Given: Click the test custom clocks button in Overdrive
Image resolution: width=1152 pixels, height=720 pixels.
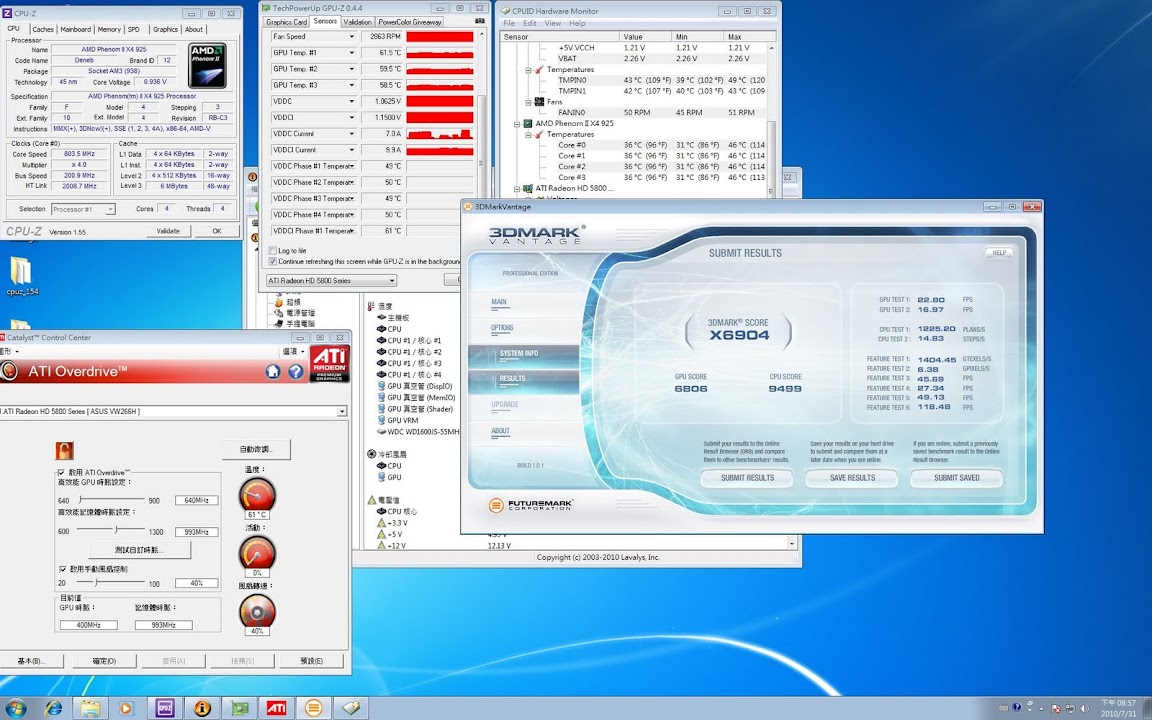Looking at the screenshot, I should coord(139,550).
